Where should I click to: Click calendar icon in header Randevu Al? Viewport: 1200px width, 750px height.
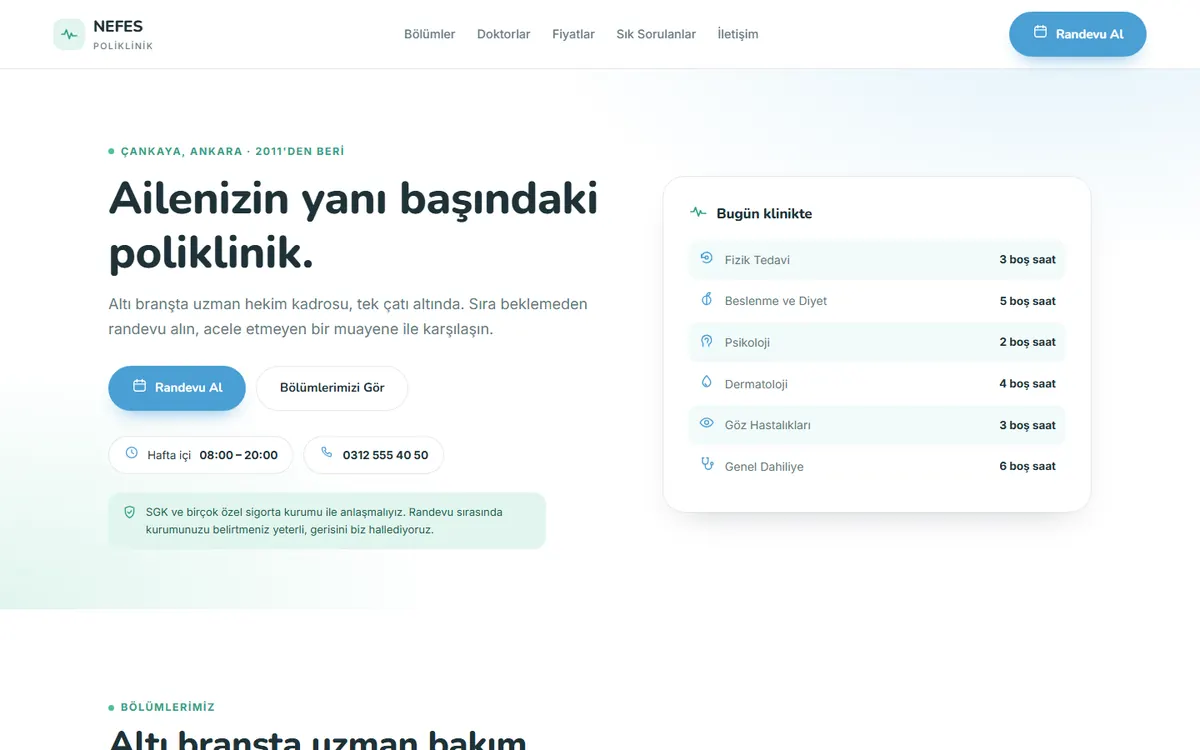tap(1040, 33)
